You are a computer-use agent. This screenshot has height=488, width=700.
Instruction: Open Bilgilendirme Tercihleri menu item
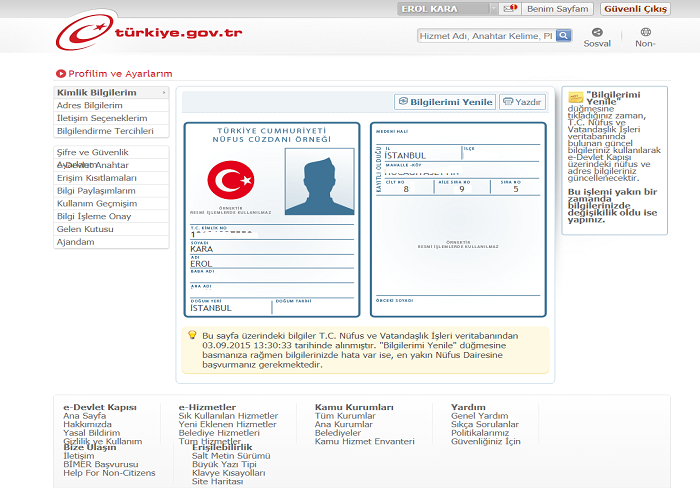(x=111, y=131)
